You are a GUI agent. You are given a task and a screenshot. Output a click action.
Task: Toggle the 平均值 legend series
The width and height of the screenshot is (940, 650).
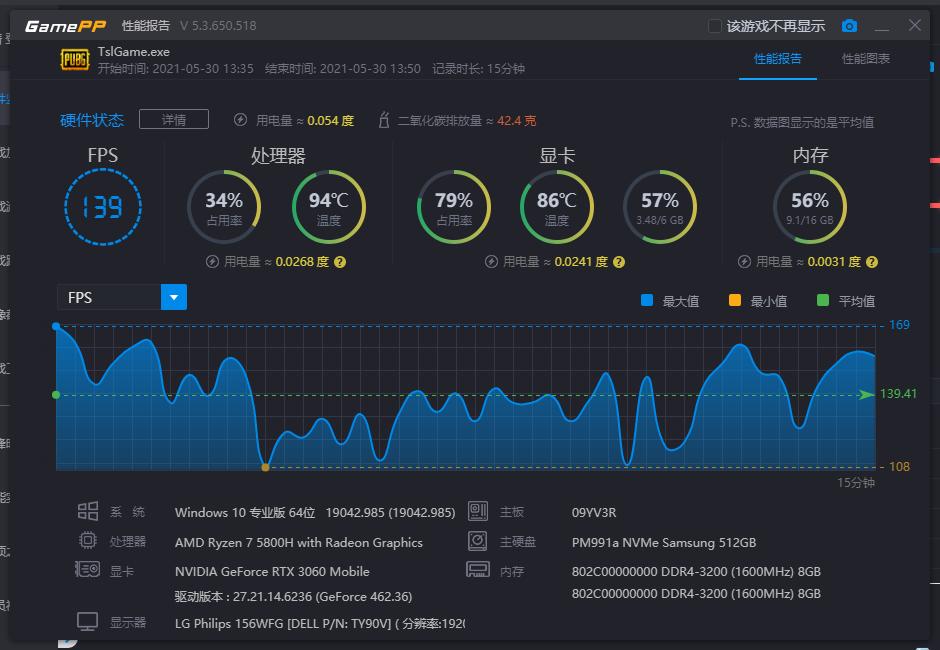846,300
